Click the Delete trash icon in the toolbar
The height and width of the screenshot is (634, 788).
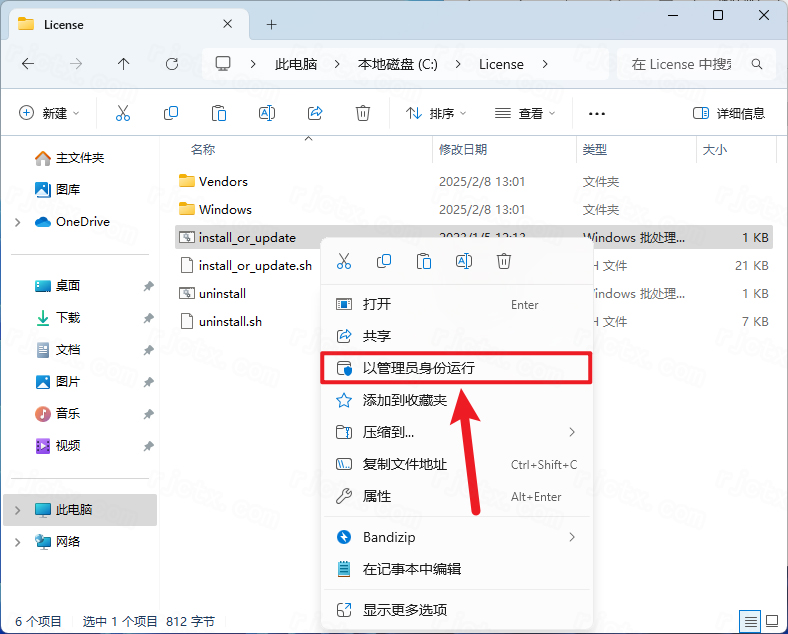(x=363, y=114)
